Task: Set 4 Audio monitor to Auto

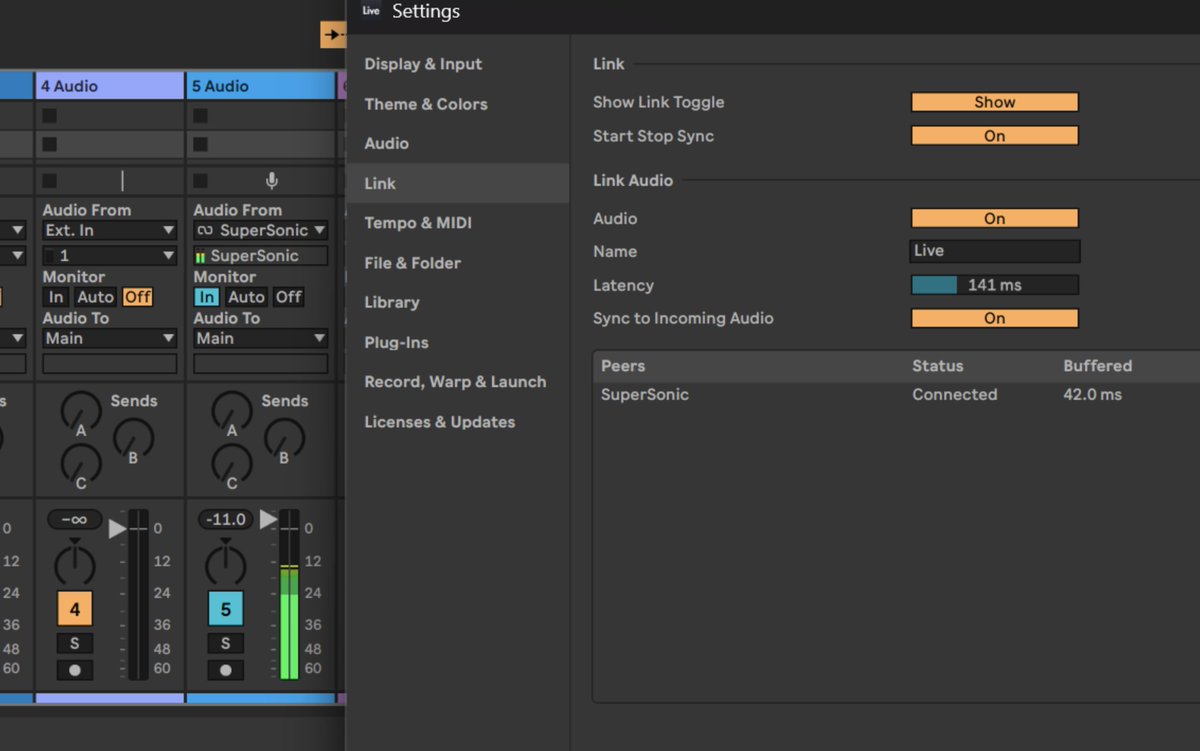Action: click(x=96, y=297)
